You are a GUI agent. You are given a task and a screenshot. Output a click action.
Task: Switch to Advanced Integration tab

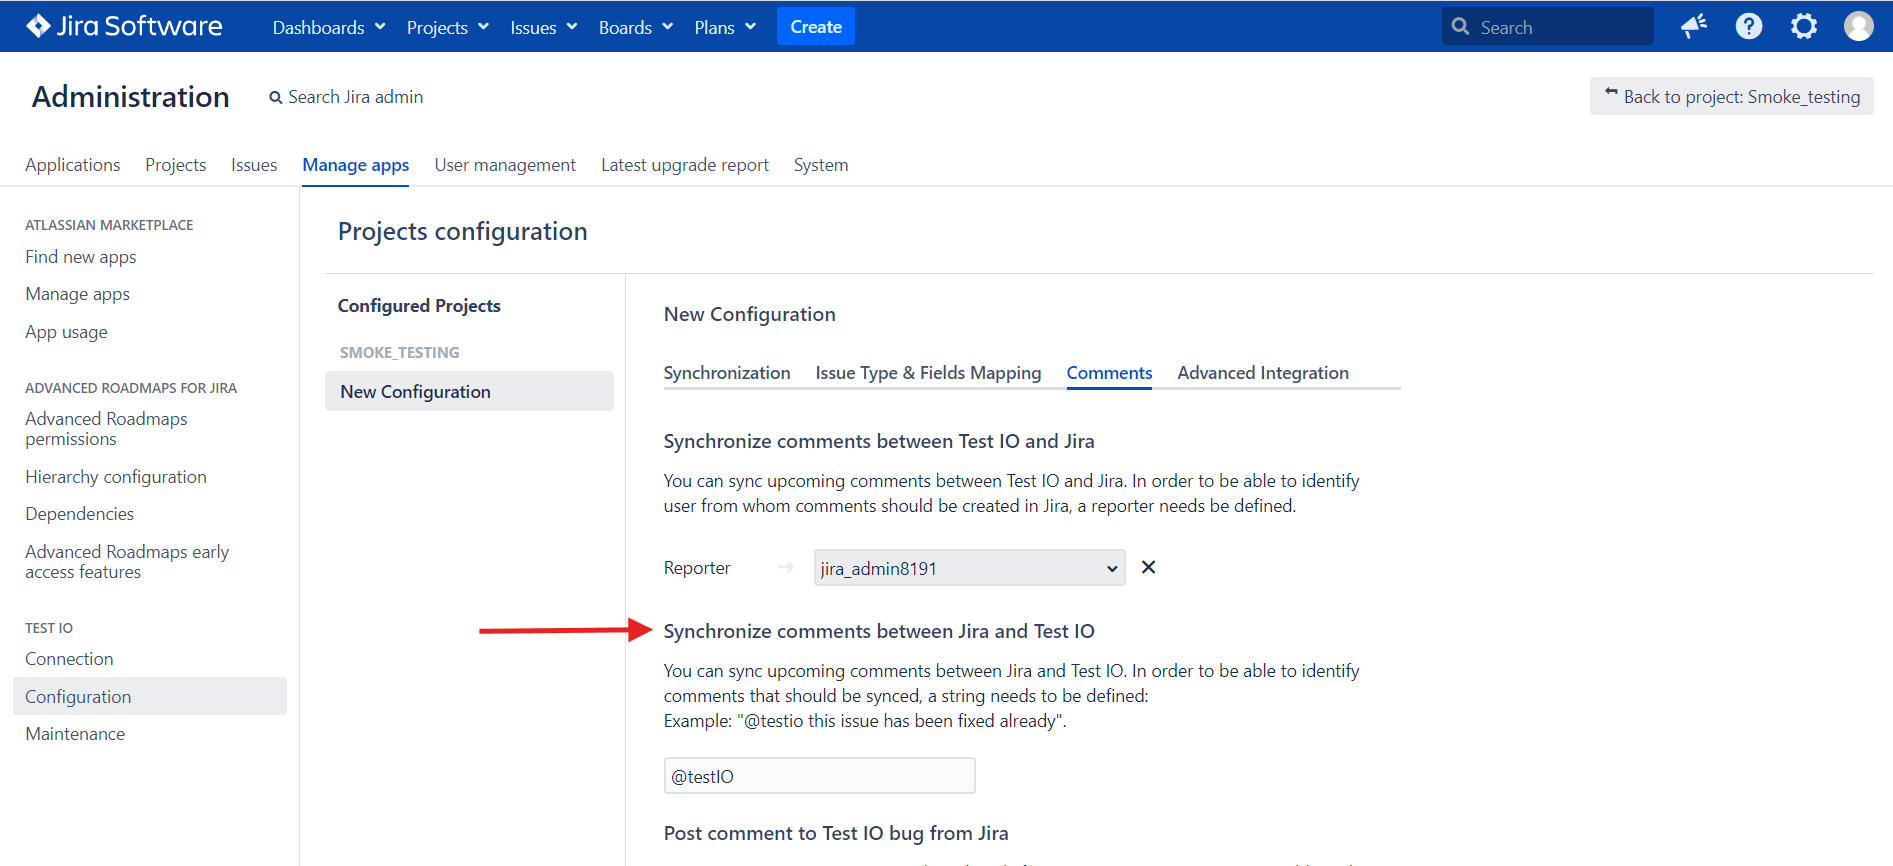coord(1263,373)
